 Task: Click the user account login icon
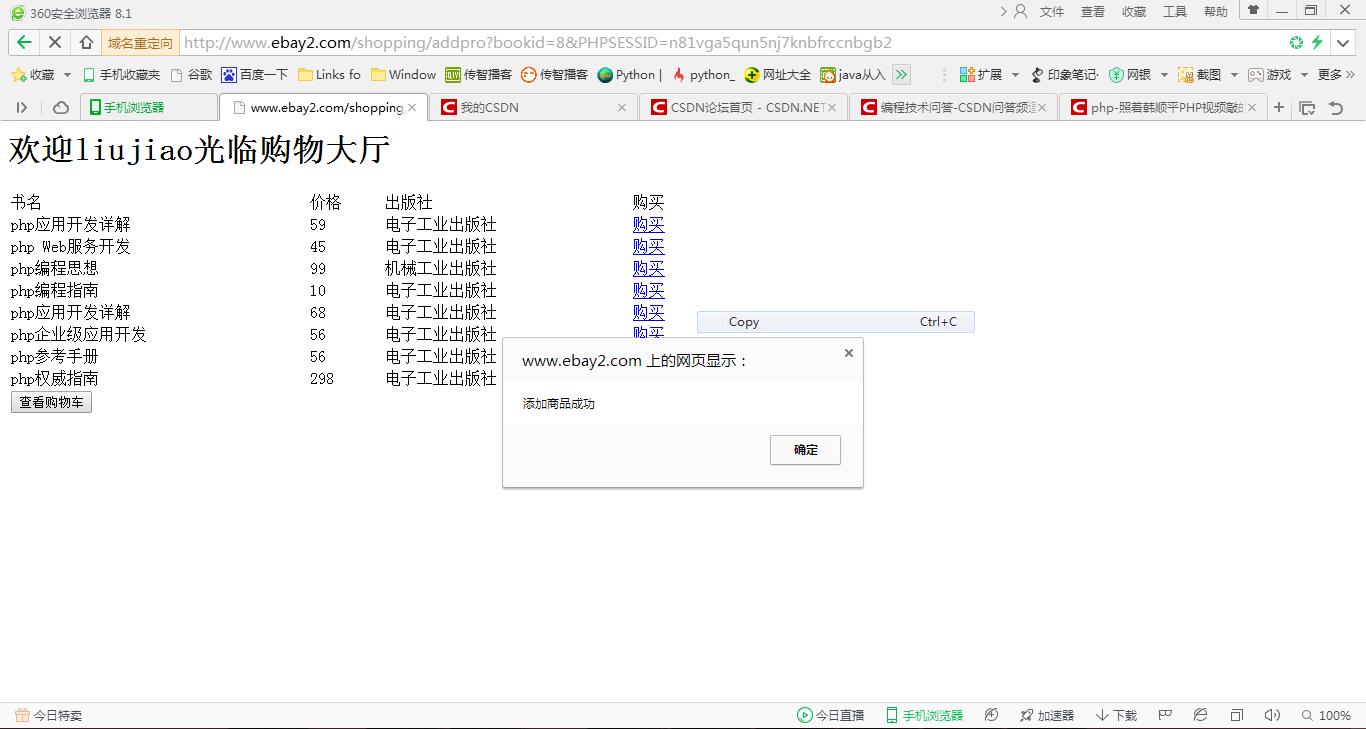tap(1020, 12)
